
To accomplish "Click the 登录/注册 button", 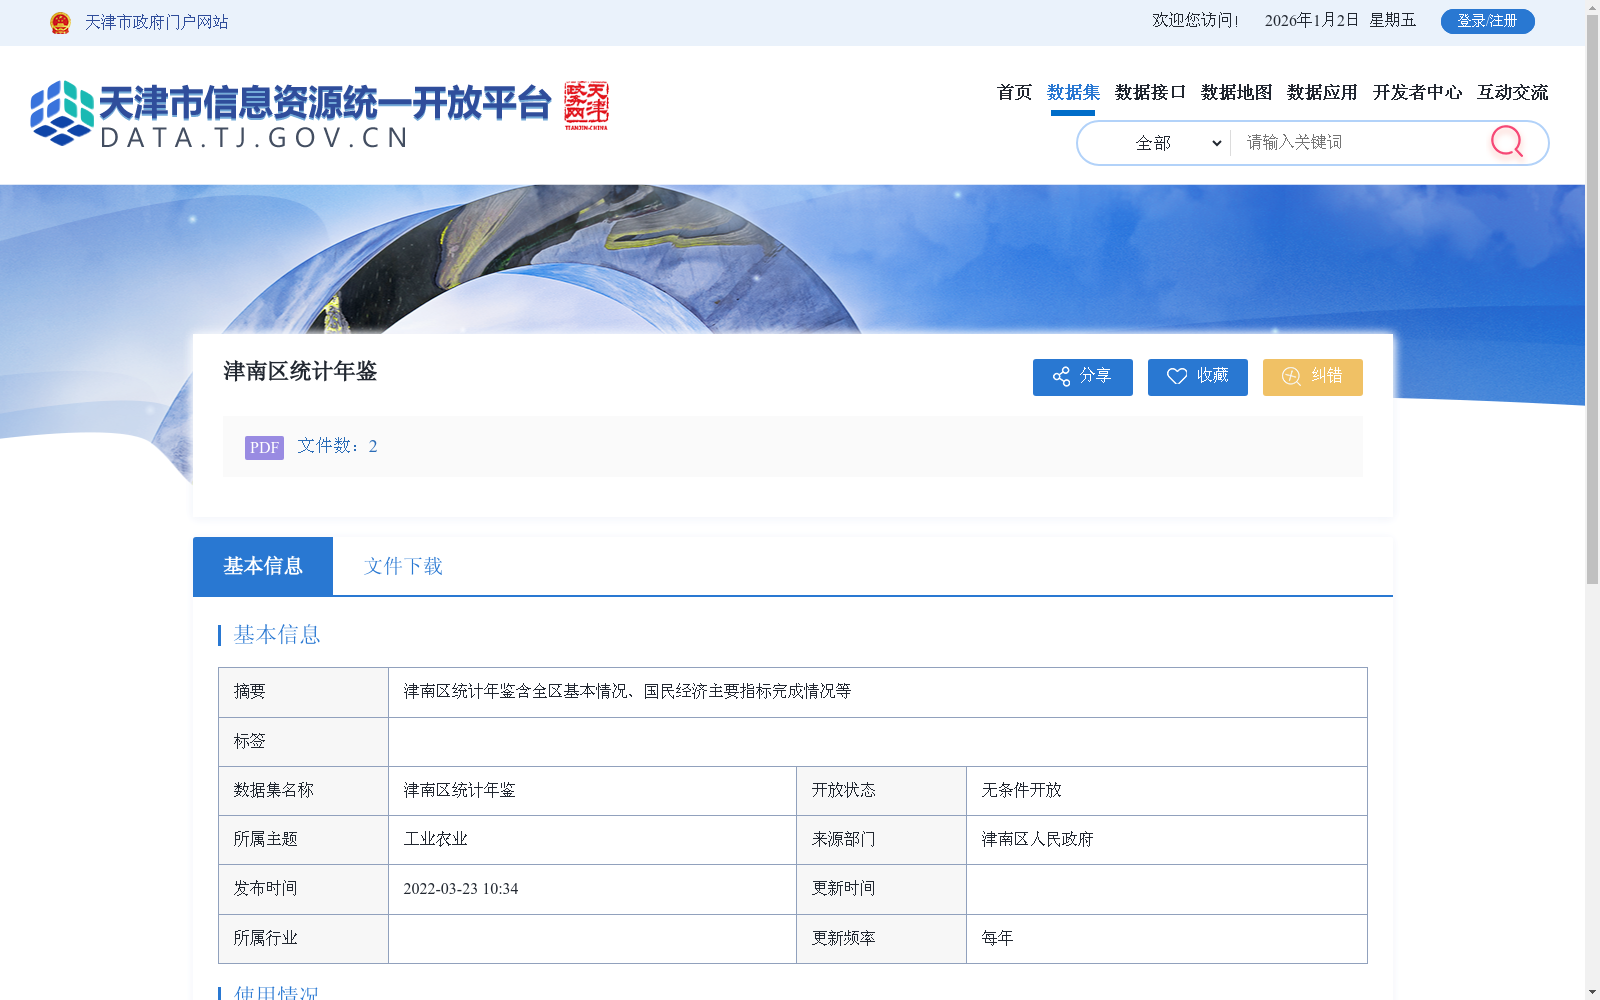I will [x=1487, y=20].
